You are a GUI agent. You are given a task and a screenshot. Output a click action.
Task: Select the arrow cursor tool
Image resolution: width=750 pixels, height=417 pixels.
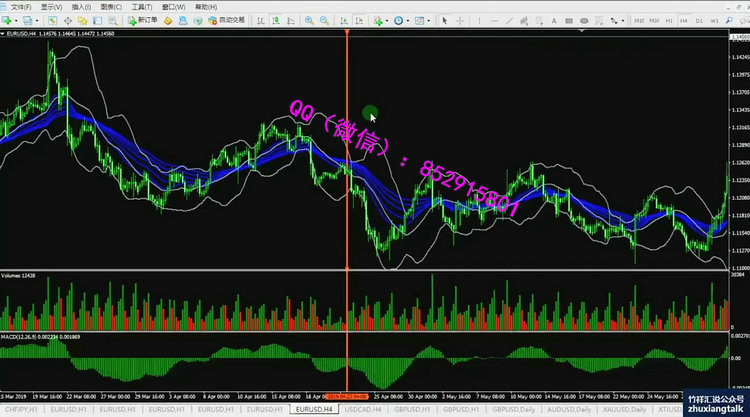[445, 20]
